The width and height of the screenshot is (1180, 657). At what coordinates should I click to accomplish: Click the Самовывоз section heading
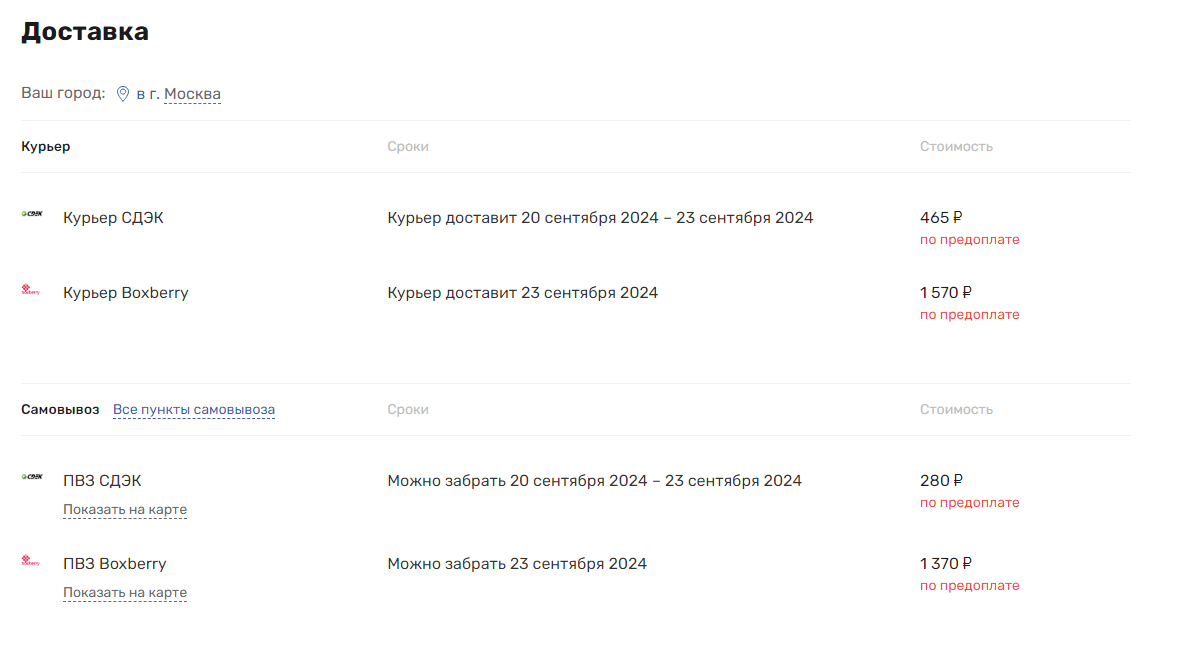60,409
